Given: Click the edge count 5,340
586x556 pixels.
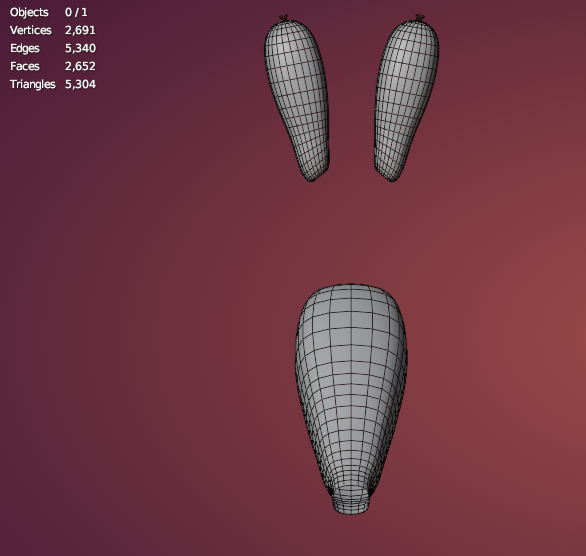Looking at the screenshot, I should click(x=80, y=48).
